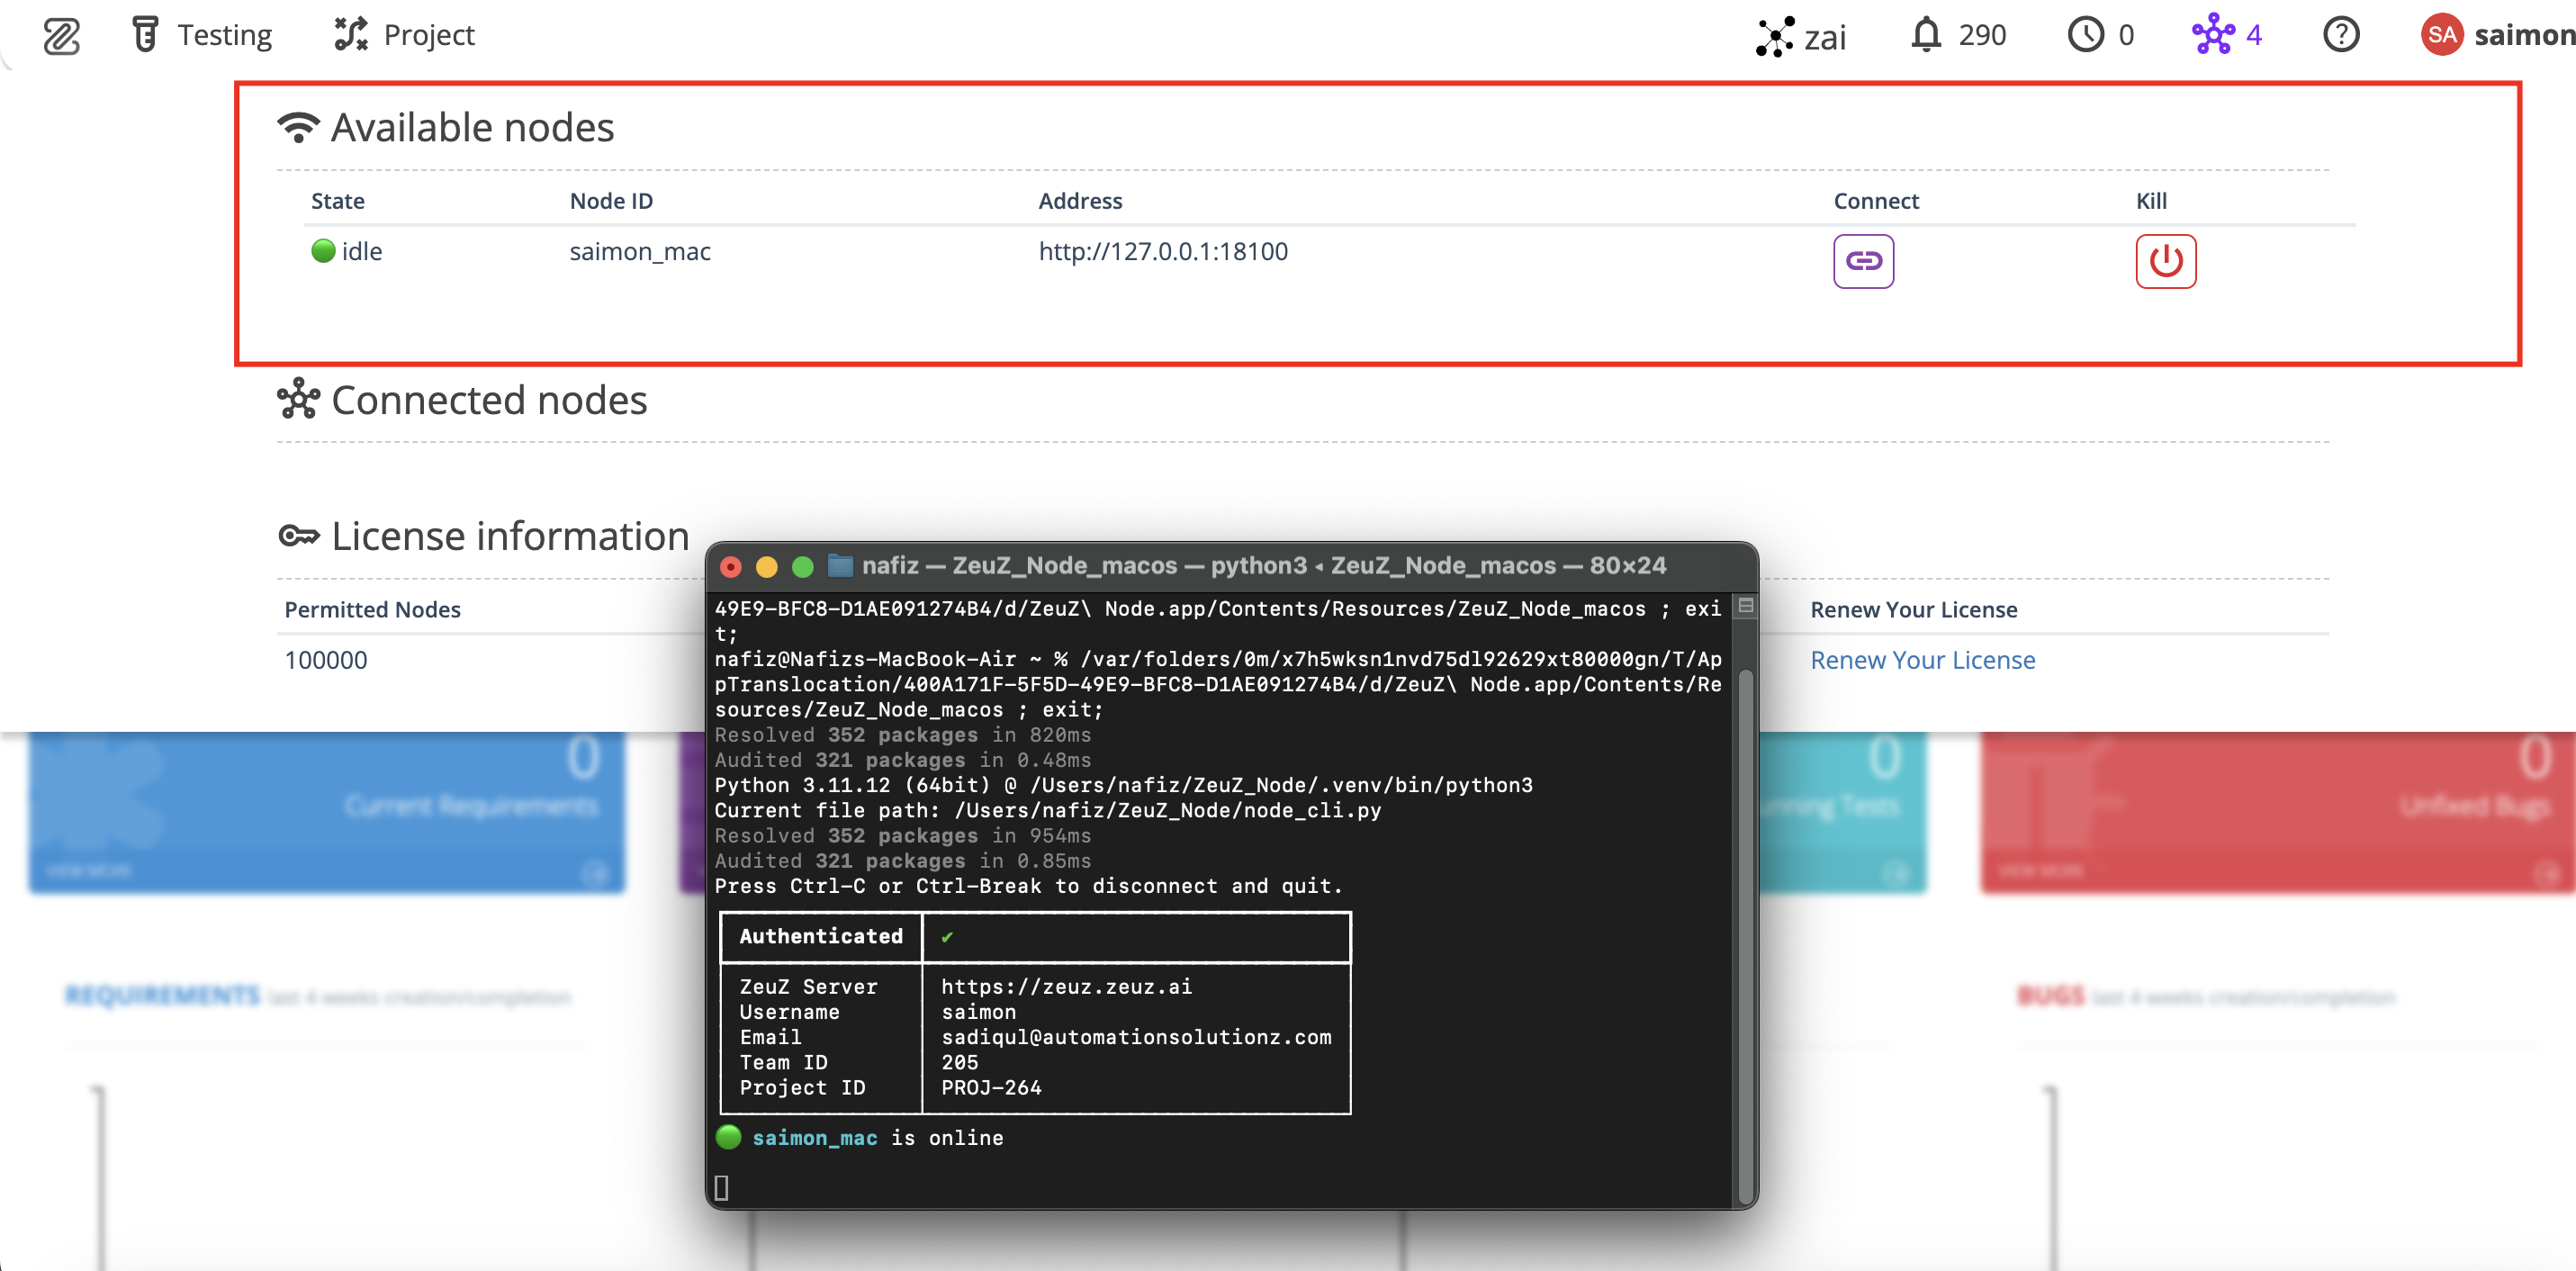
Task: Click the Project branch icon
Action: 351,34
